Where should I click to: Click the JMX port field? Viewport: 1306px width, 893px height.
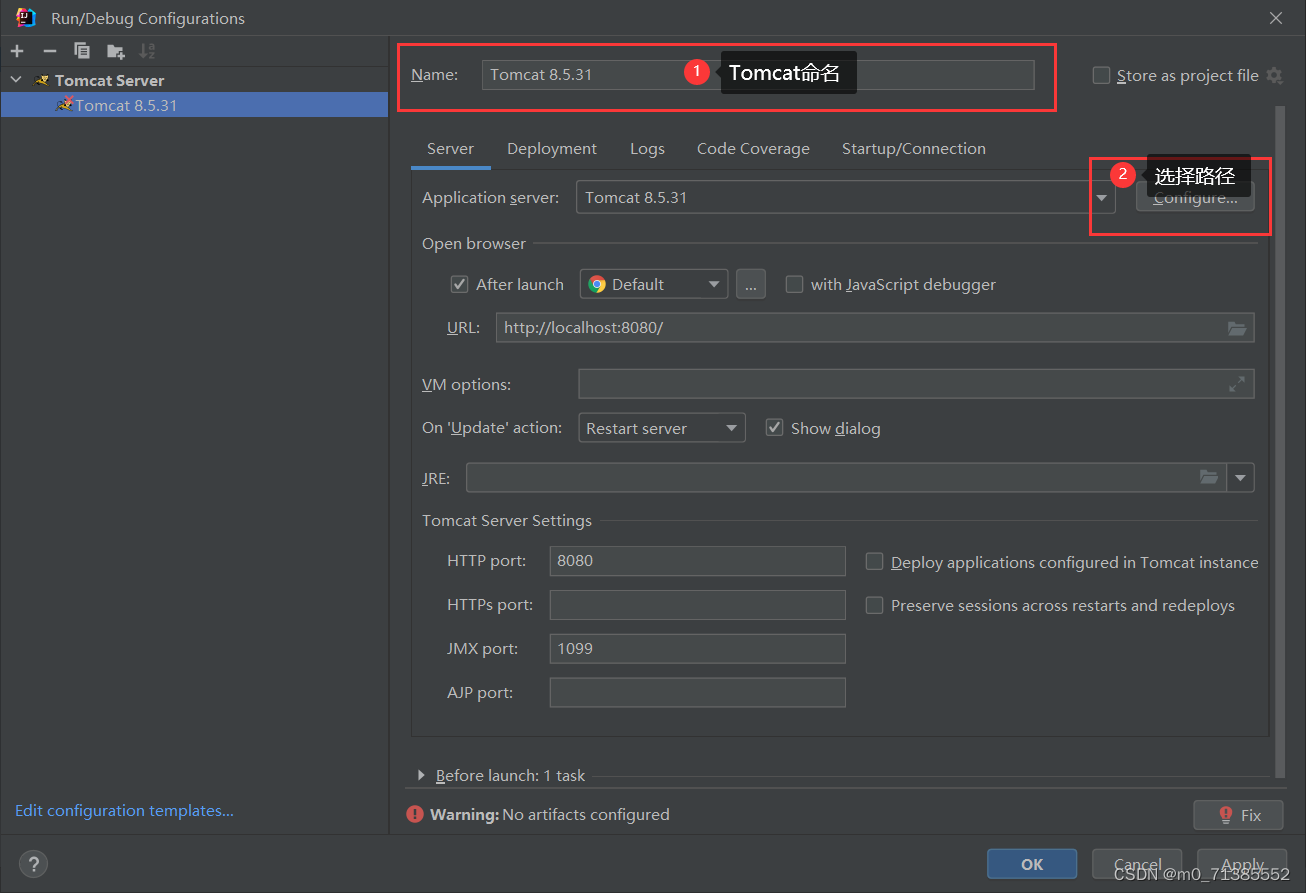[x=698, y=649]
